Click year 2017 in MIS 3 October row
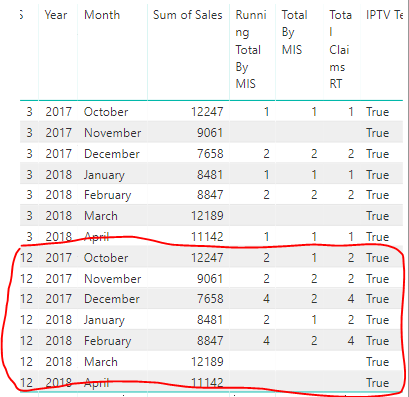This screenshot has width=409, height=397. pos(59,112)
